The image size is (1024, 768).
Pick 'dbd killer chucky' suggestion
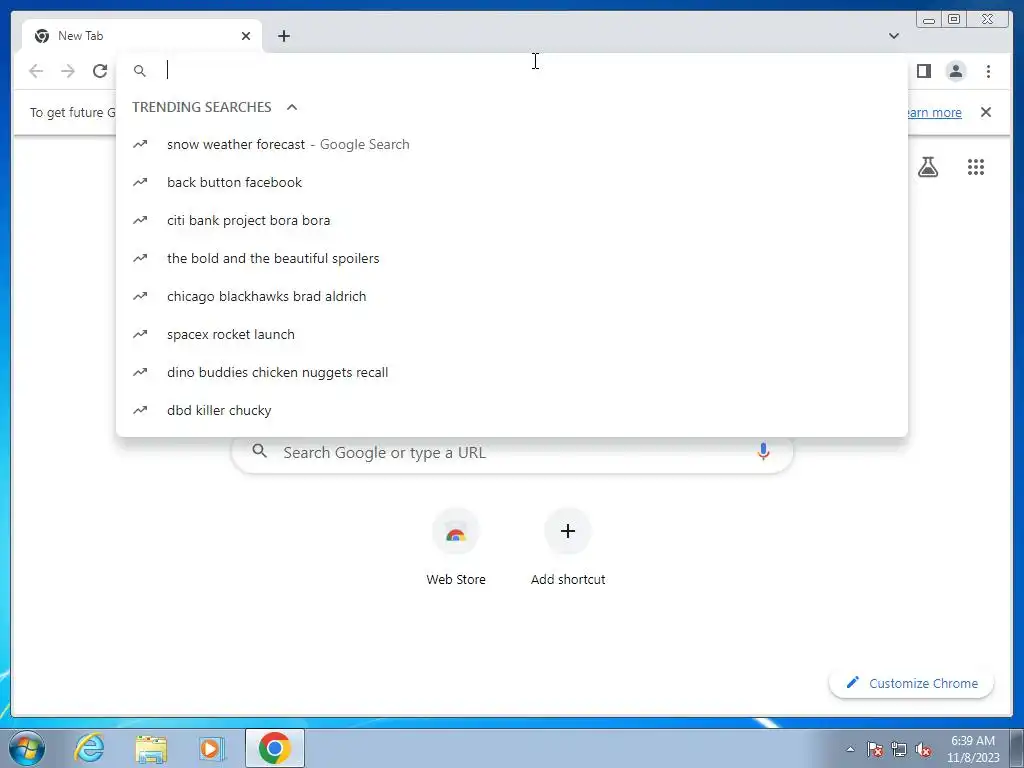point(511,410)
